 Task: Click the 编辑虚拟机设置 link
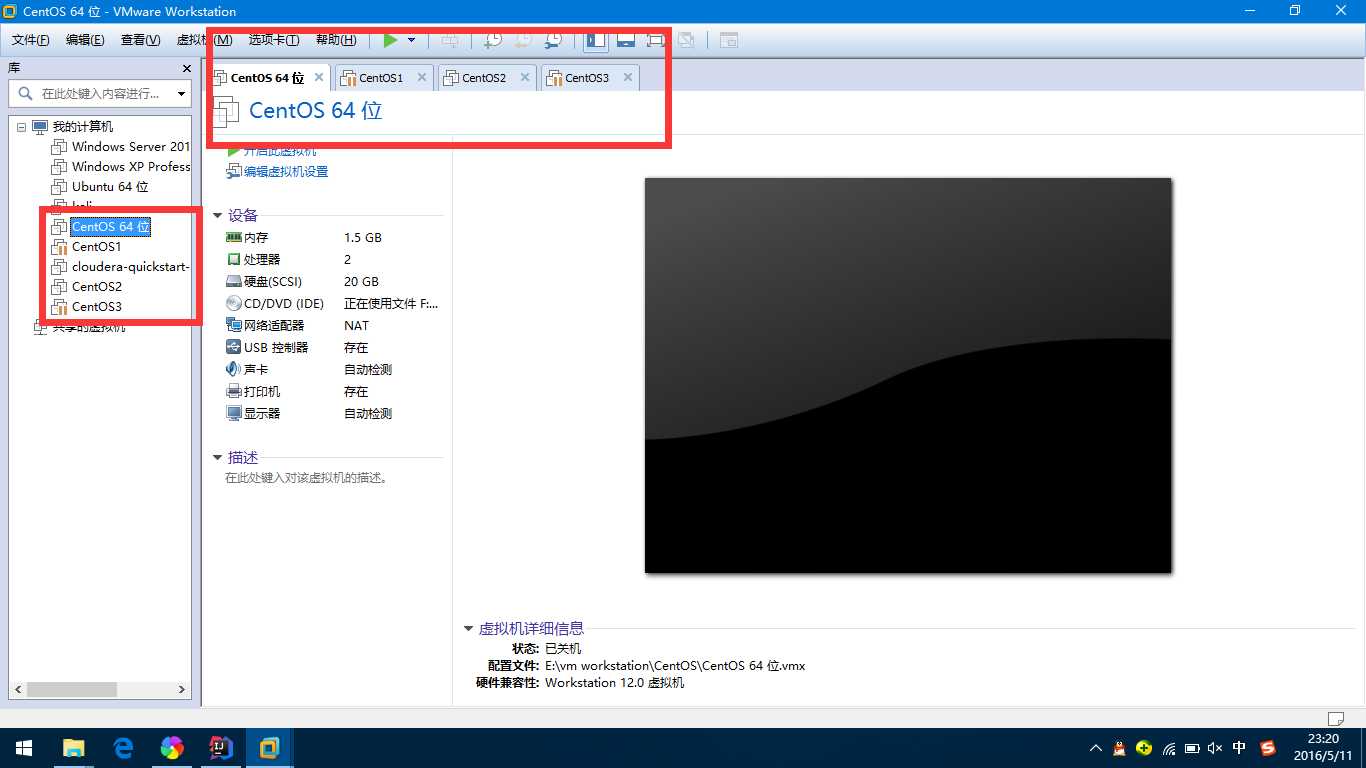pyautogui.click(x=286, y=172)
